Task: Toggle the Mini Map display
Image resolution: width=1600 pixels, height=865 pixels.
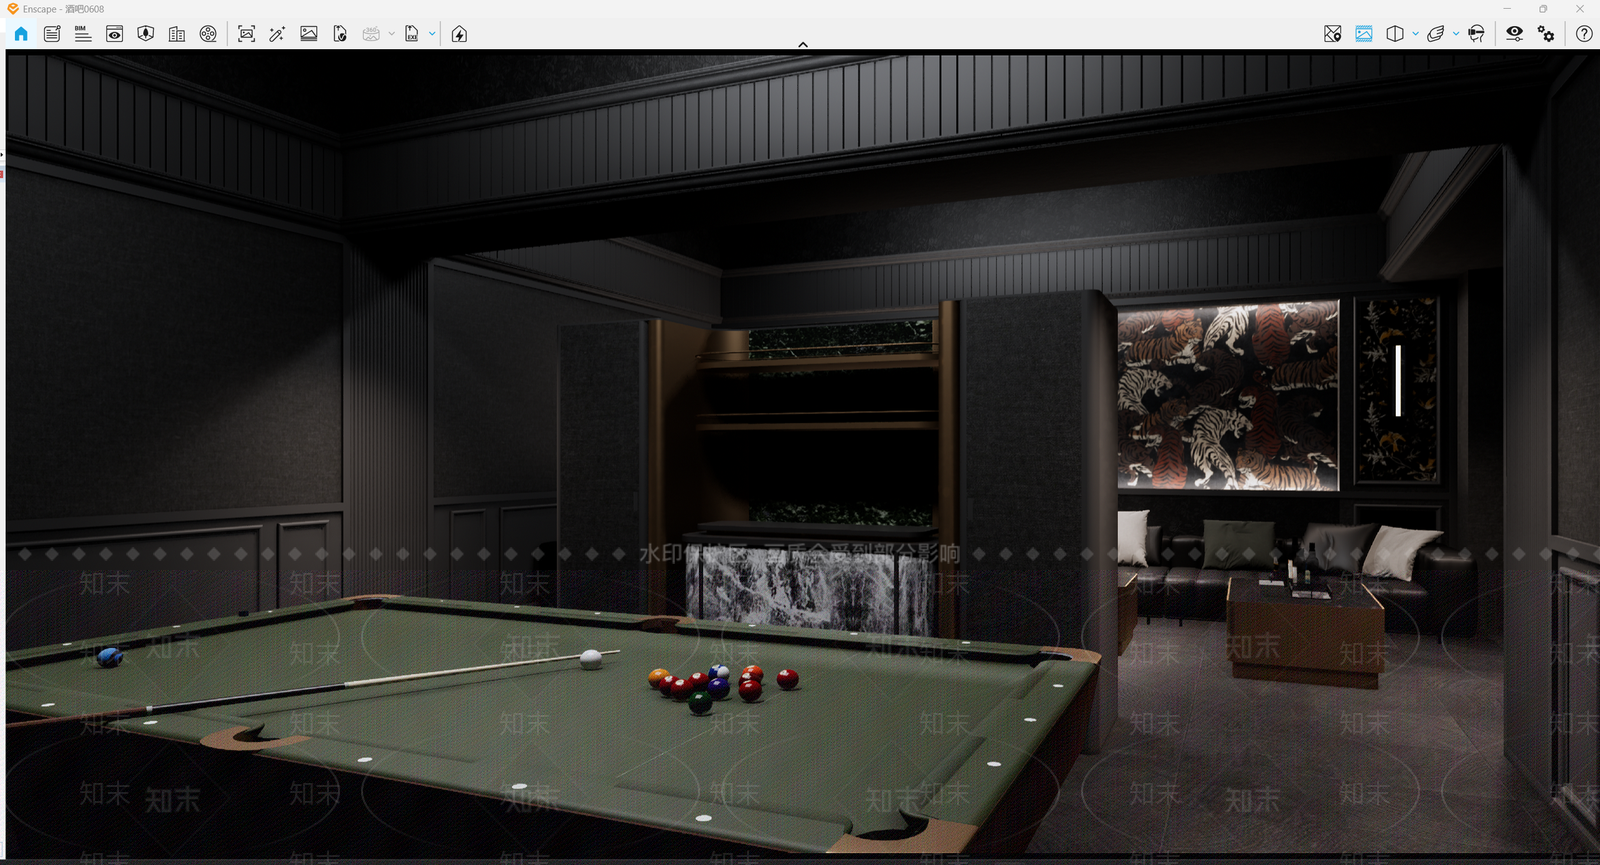Action: coord(1333,34)
